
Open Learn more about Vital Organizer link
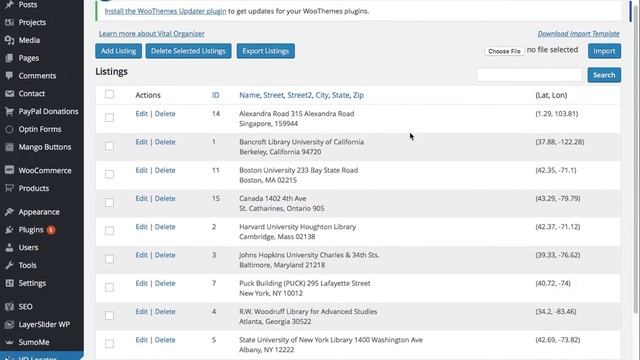151,33
